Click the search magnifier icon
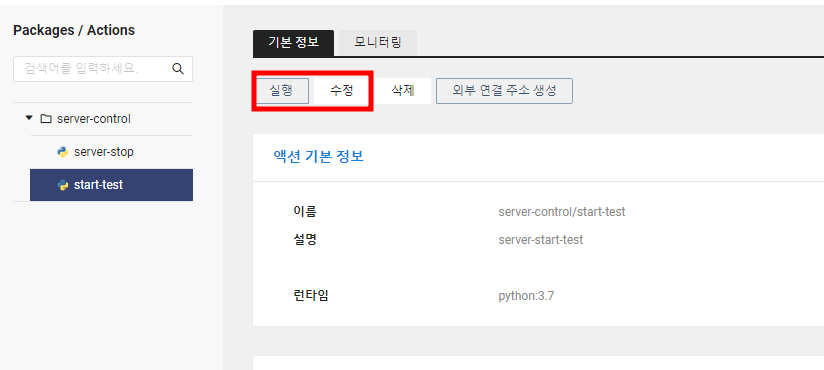This screenshot has height=370, width=824. [x=178, y=69]
